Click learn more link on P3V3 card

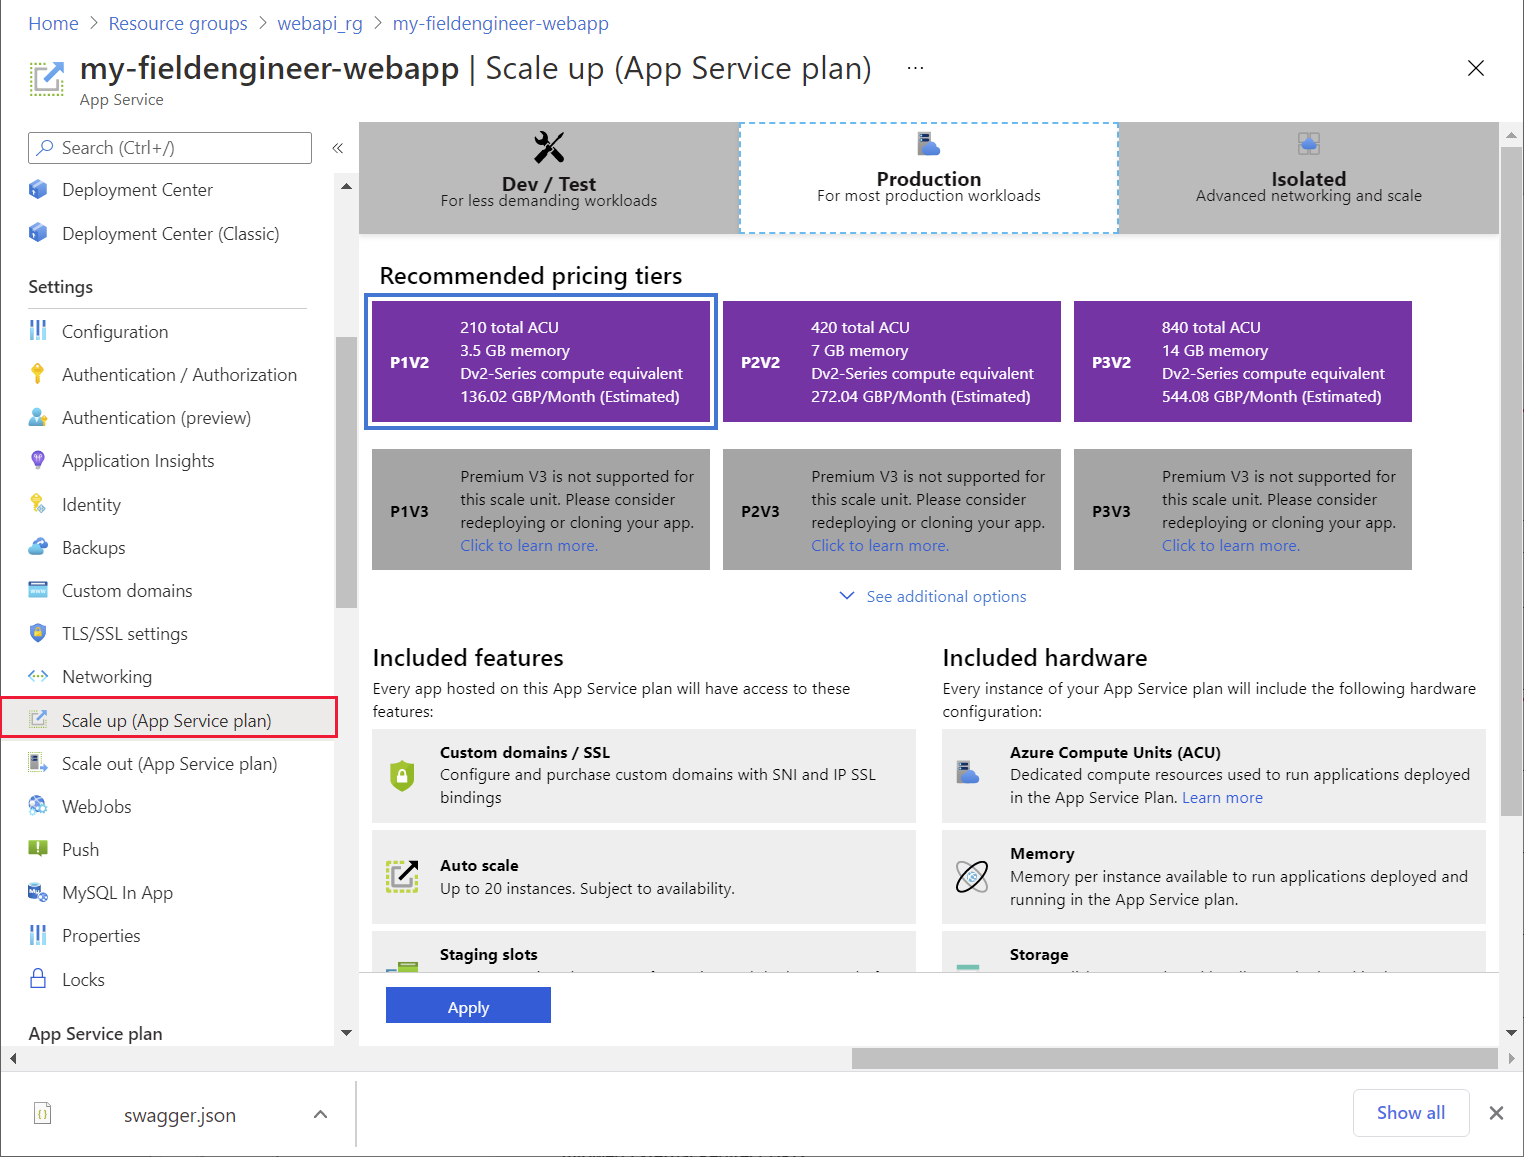click(x=1231, y=545)
